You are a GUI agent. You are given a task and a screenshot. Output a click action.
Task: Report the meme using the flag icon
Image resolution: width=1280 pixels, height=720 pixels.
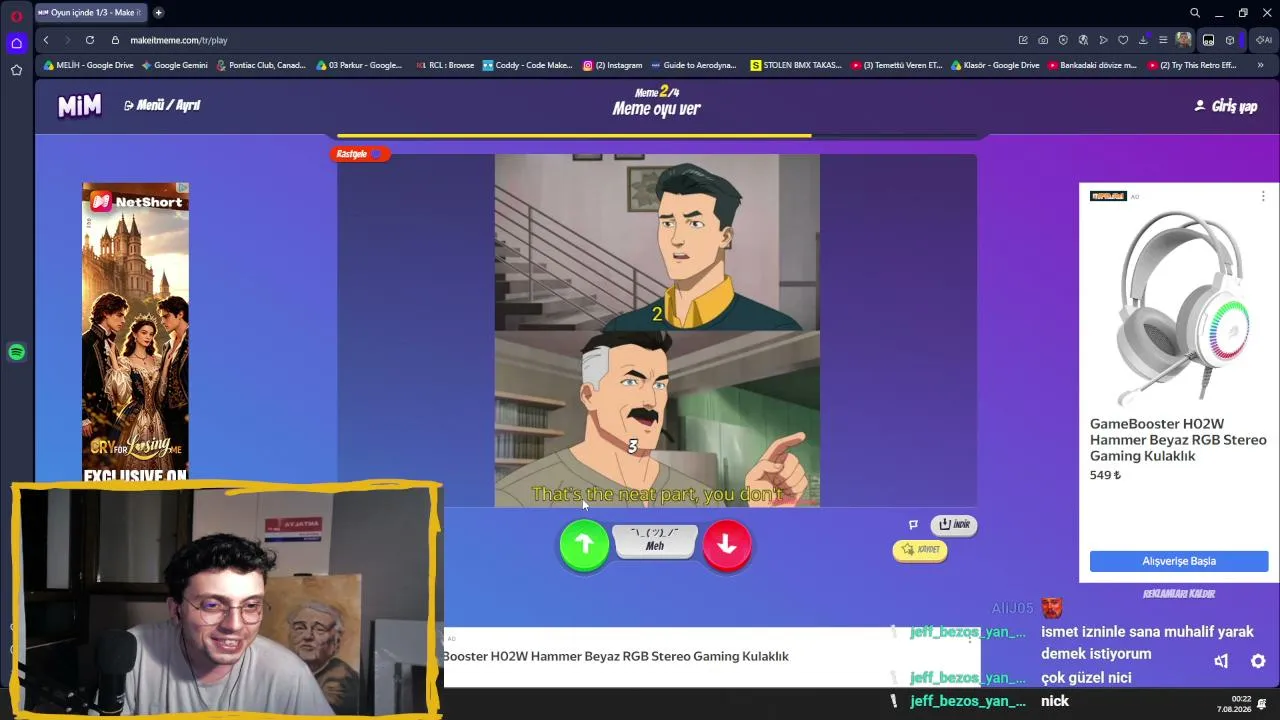[x=913, y=525]
